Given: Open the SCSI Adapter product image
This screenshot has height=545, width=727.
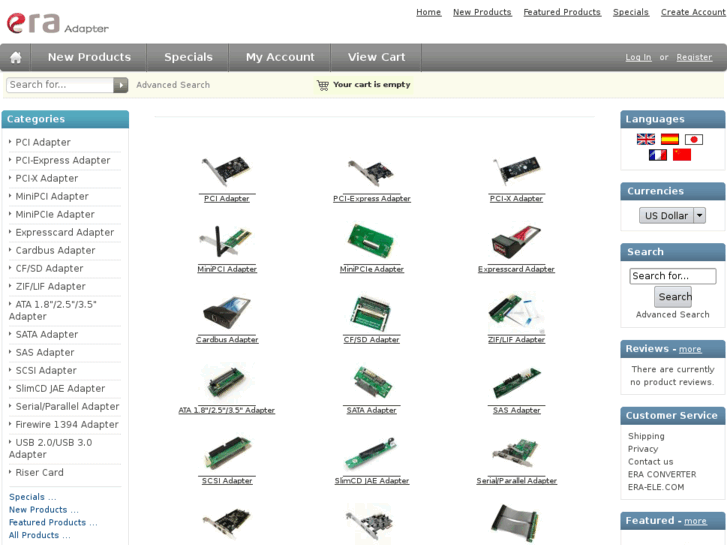Looking at the screenshot, I should click(227, 453).
